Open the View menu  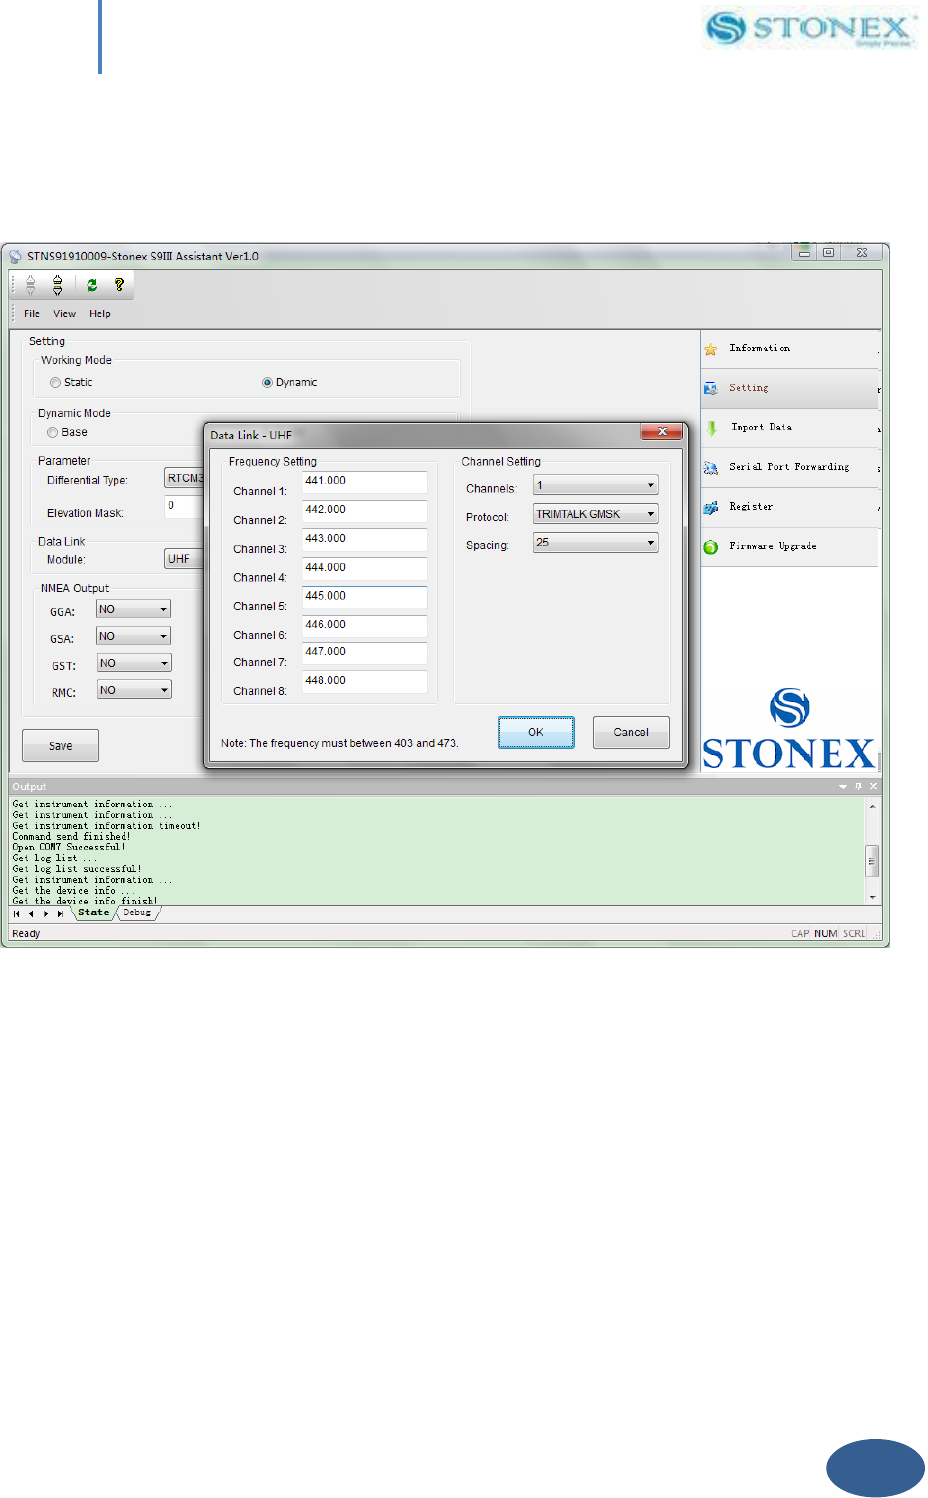[x=64, y=314]
